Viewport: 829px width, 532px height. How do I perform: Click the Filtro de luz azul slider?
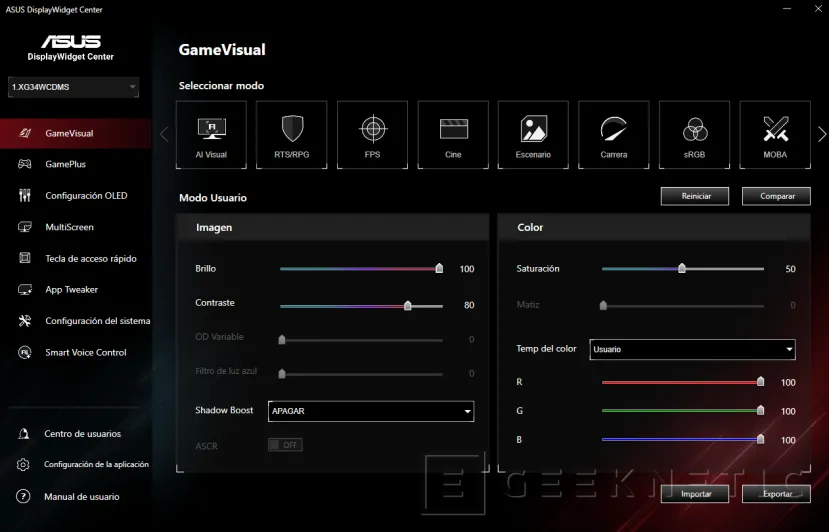coord(361,374)
